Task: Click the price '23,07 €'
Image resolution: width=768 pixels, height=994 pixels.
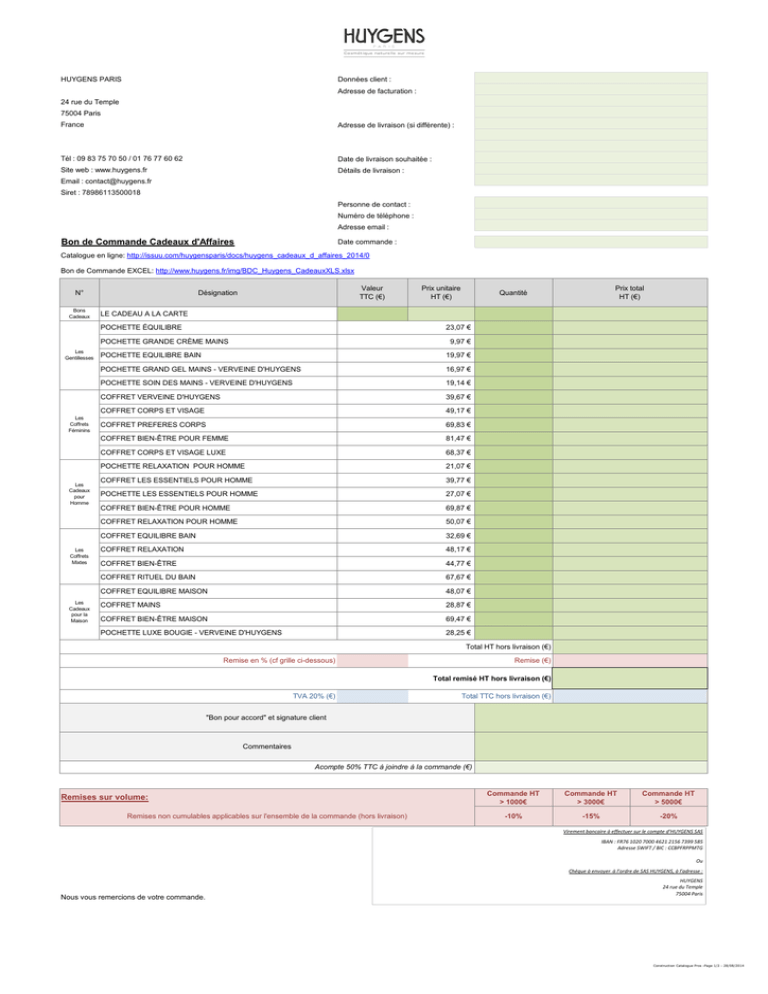Action: point(458,328)
